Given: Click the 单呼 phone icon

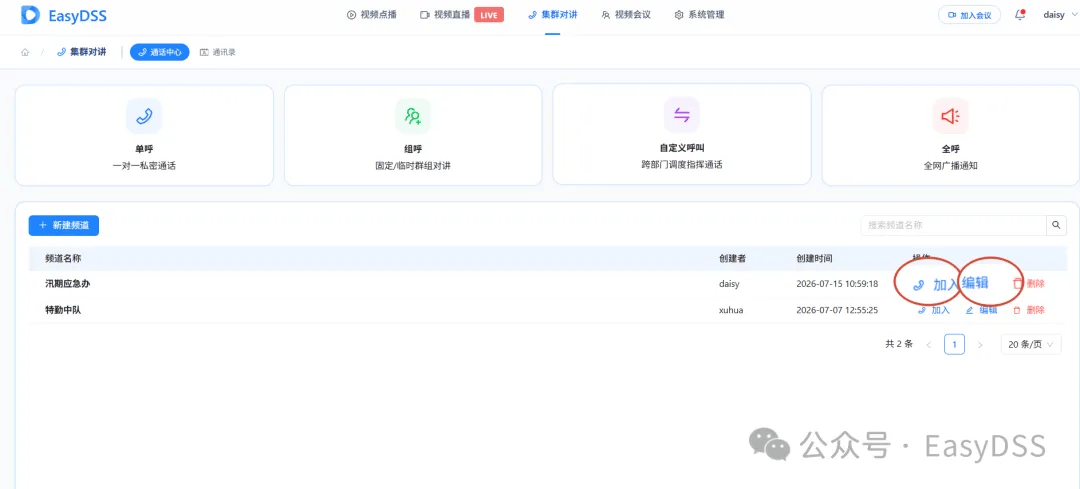Looking at the screenshot, I should (x=144, y=116).
